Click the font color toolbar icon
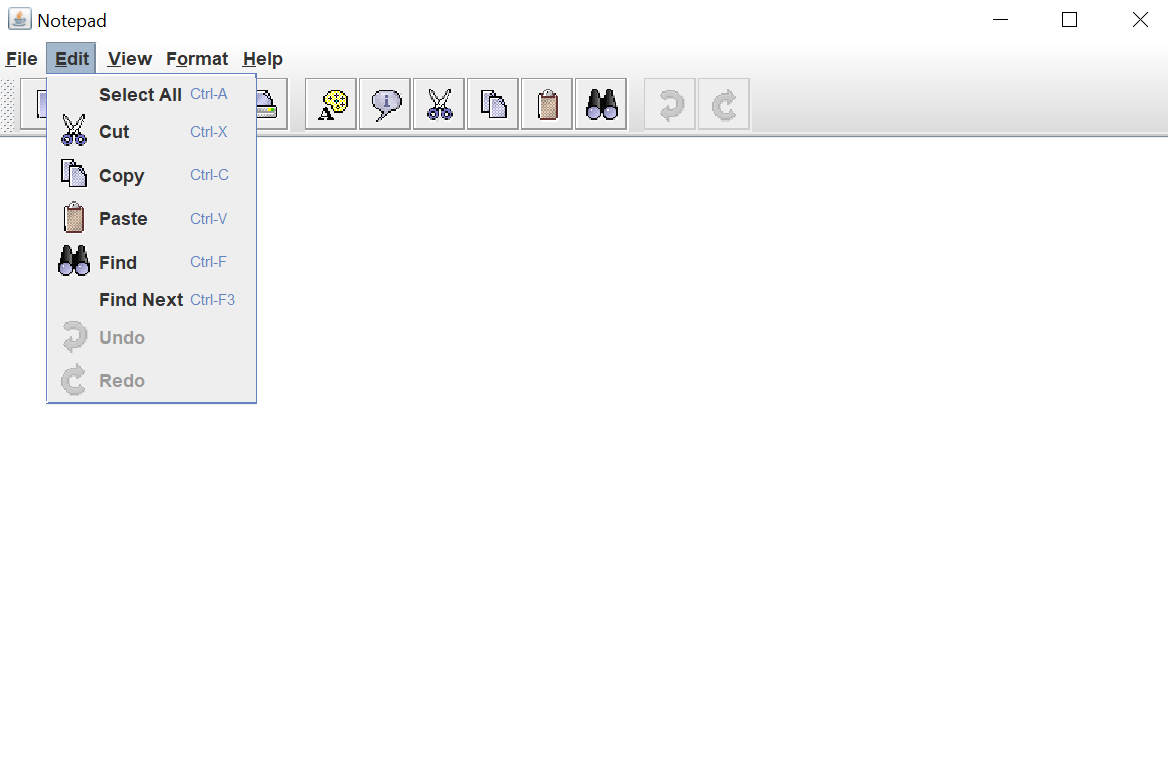Screen dimensions: 1168x767 point(331,104)
